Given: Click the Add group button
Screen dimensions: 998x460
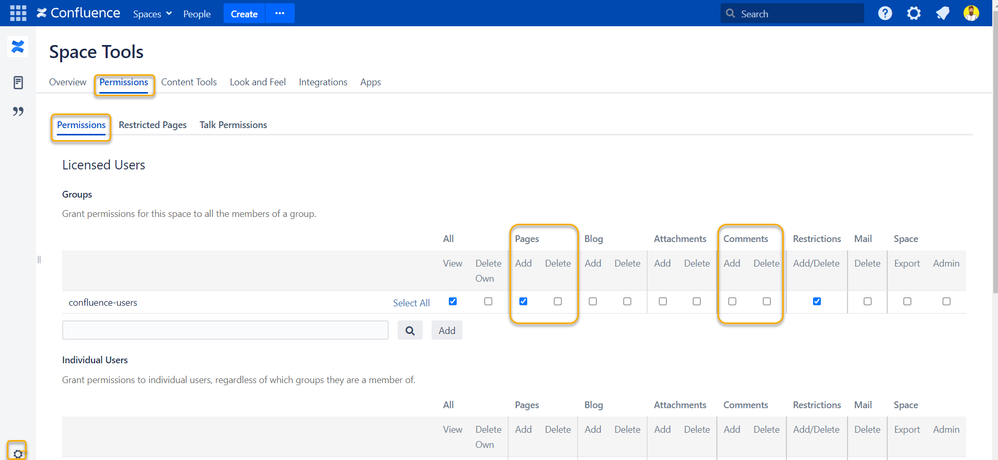Looking at the screenshot, I should point(447,330).
